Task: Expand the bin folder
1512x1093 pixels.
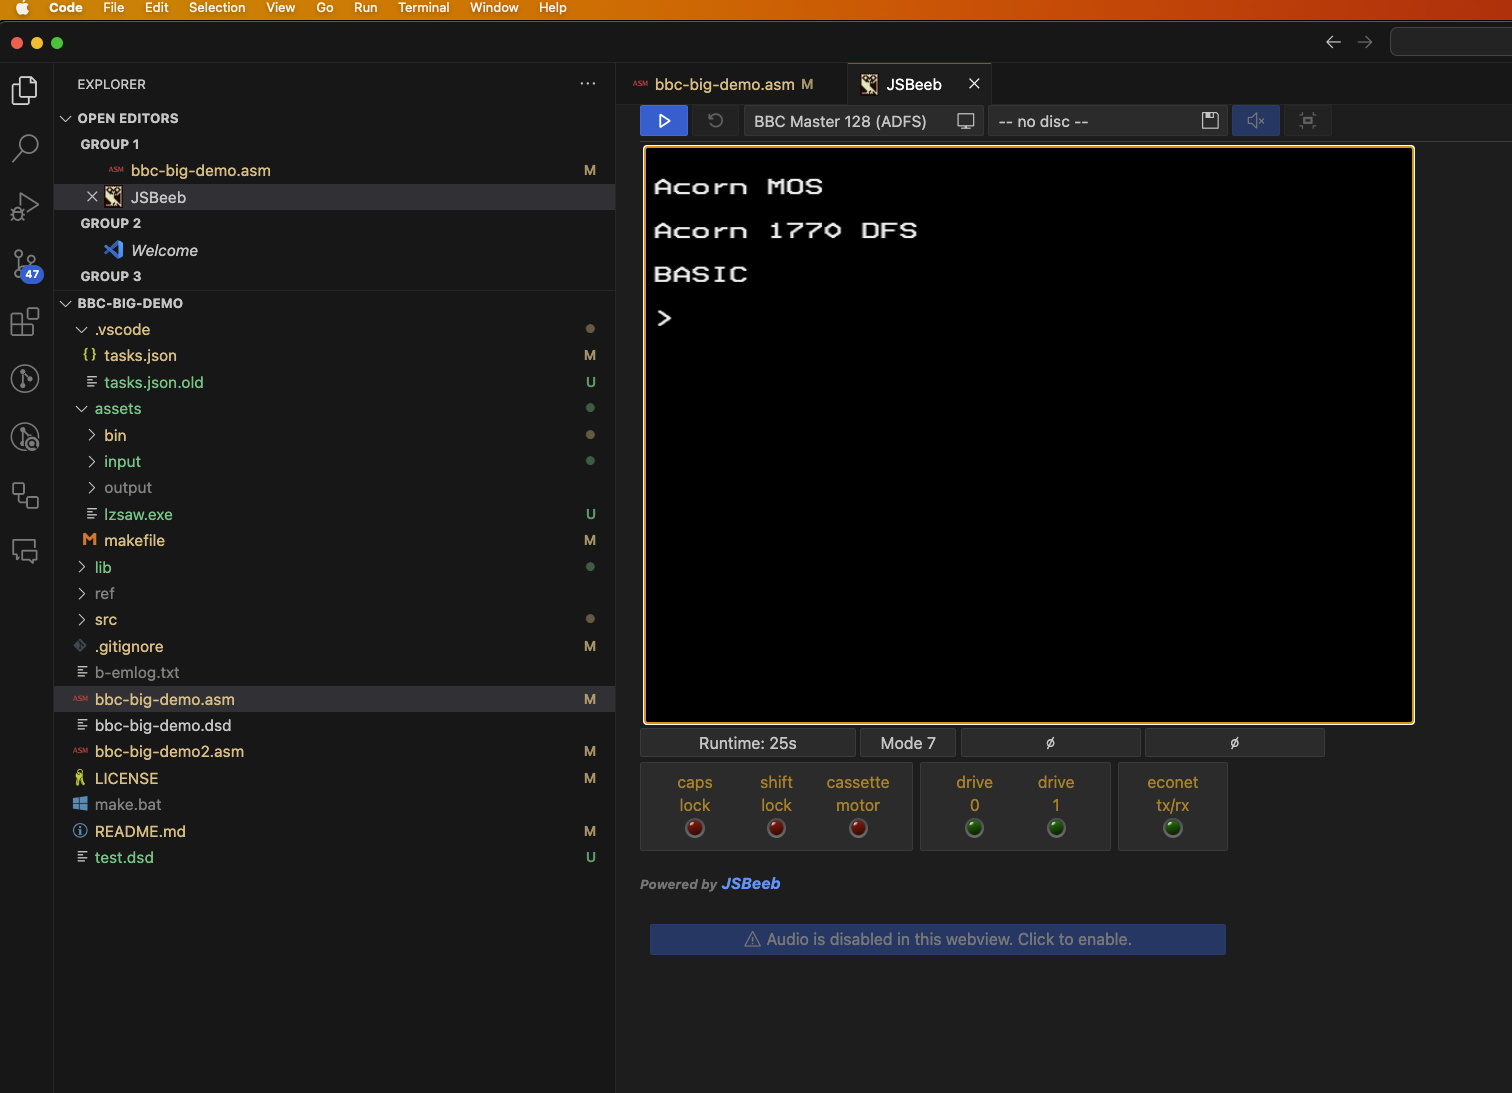Action: pos(92,435)
